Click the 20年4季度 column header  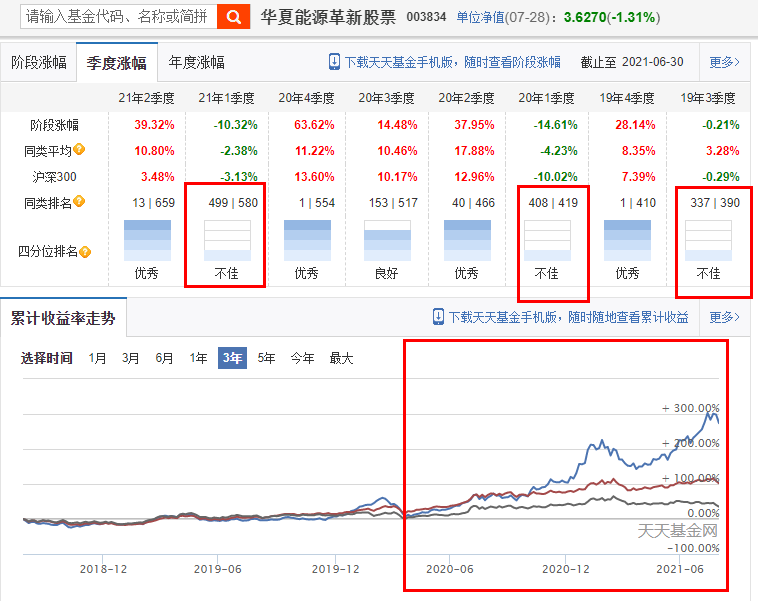[306, 98]
